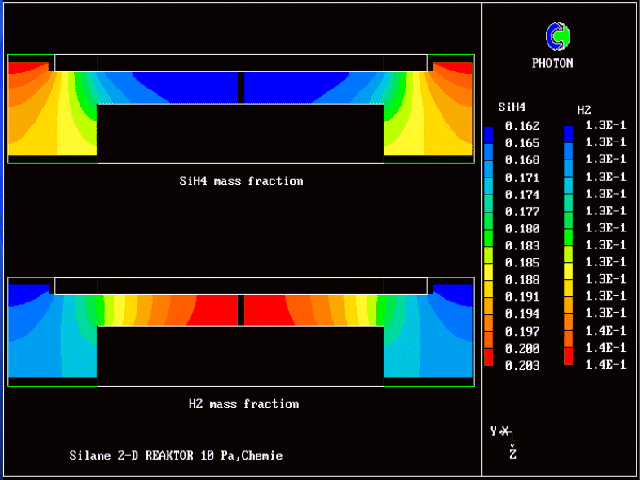Click the black divider bar in SiH4 plot
Screen dimensions: 640x480
coord(240,87)
